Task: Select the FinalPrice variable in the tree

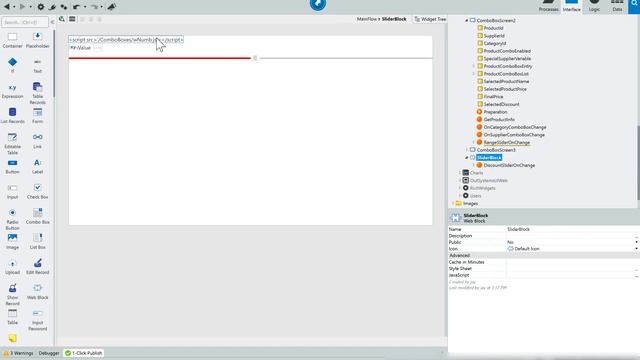Action: (x=493, y=97)
